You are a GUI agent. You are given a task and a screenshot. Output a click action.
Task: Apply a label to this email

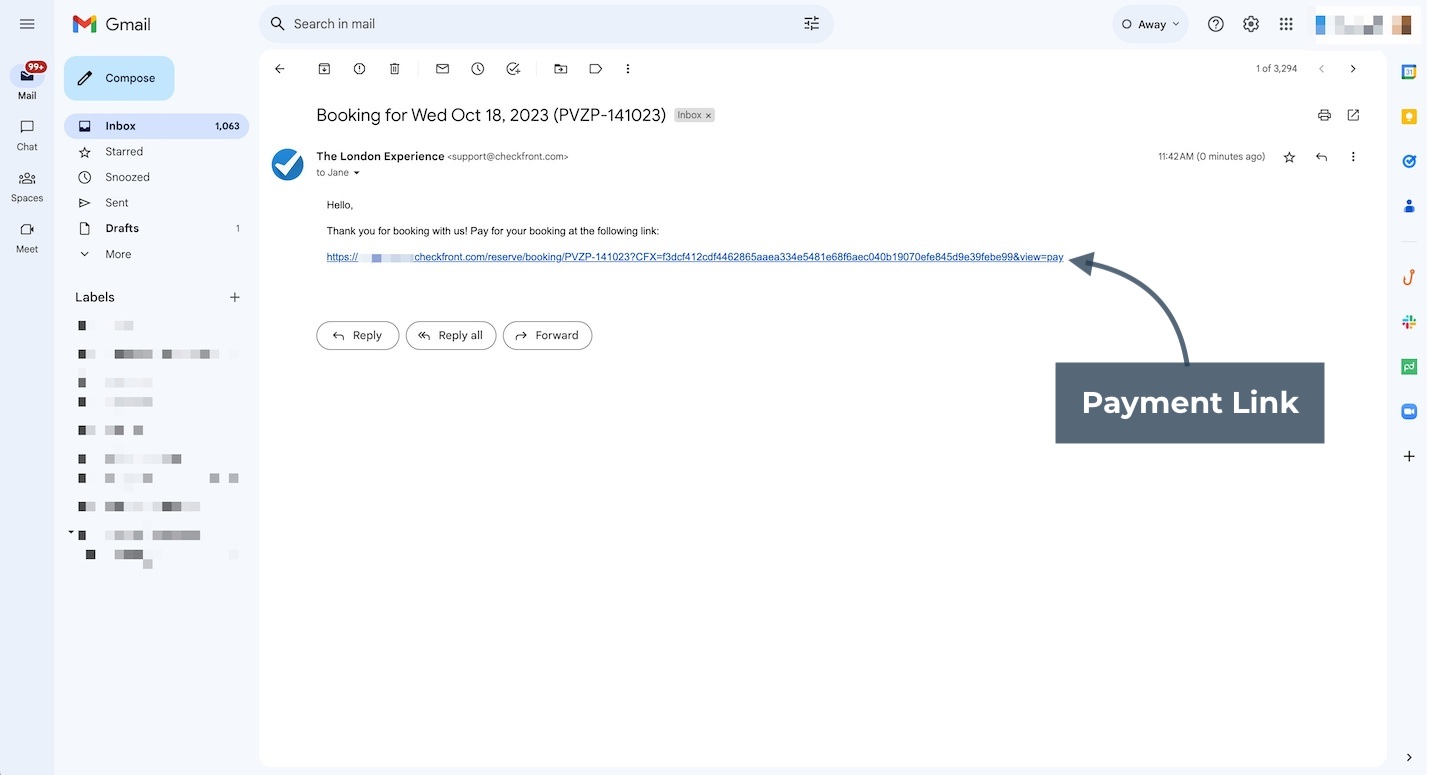coord(596,69)
